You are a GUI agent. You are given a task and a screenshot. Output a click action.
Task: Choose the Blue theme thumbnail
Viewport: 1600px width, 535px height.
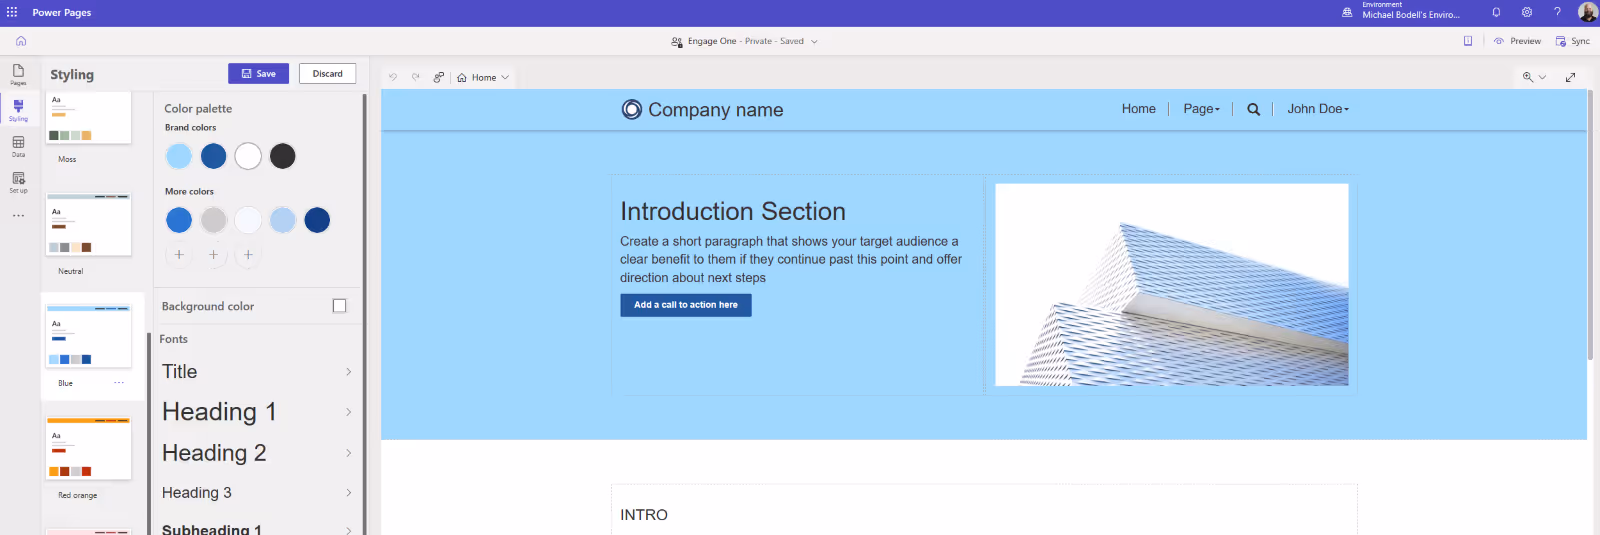point(89,337)
